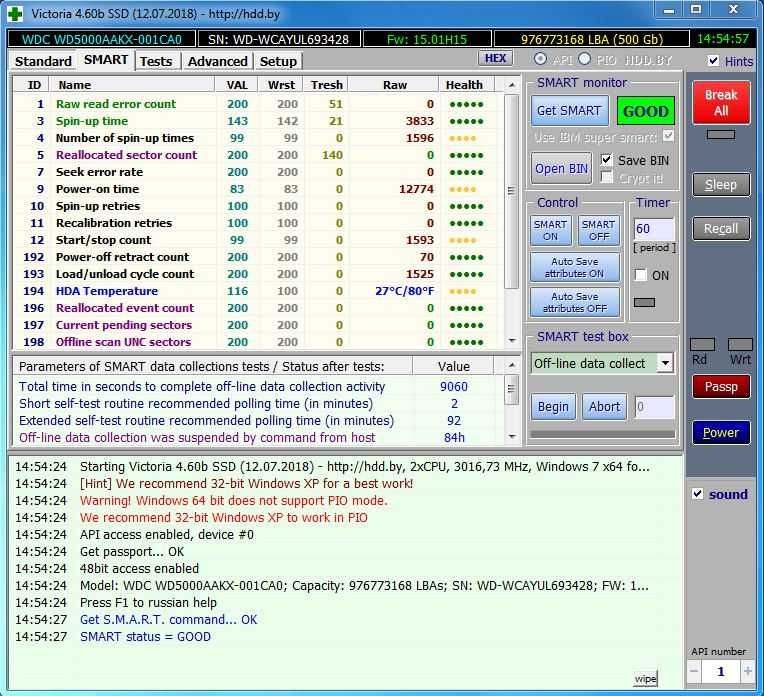
Task: Toggle Use IBM super smart checkbox
Action: [669, 136]
